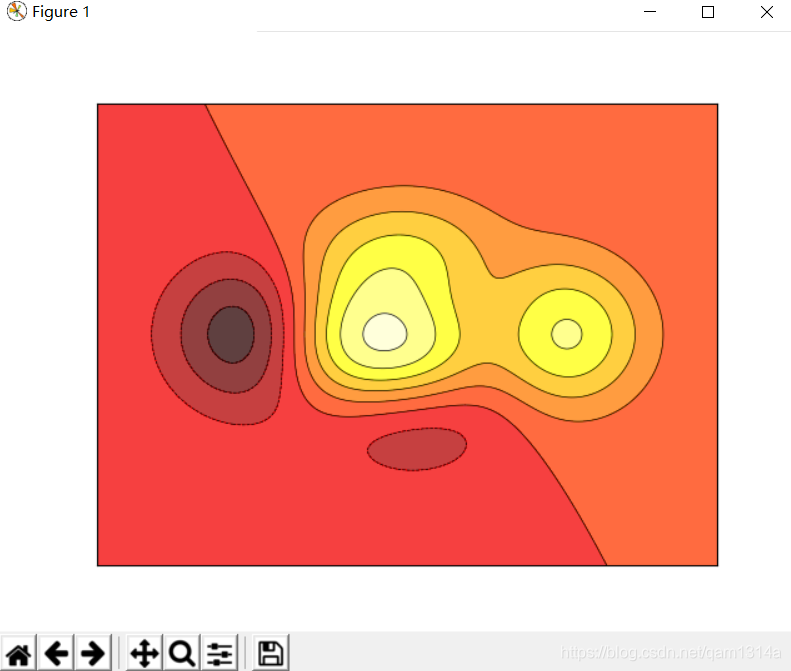The height and width of the screenshot is (671, 791).
Task: Go forward to next view arrow
Action: pyautogui.click(x=93, y=653)
